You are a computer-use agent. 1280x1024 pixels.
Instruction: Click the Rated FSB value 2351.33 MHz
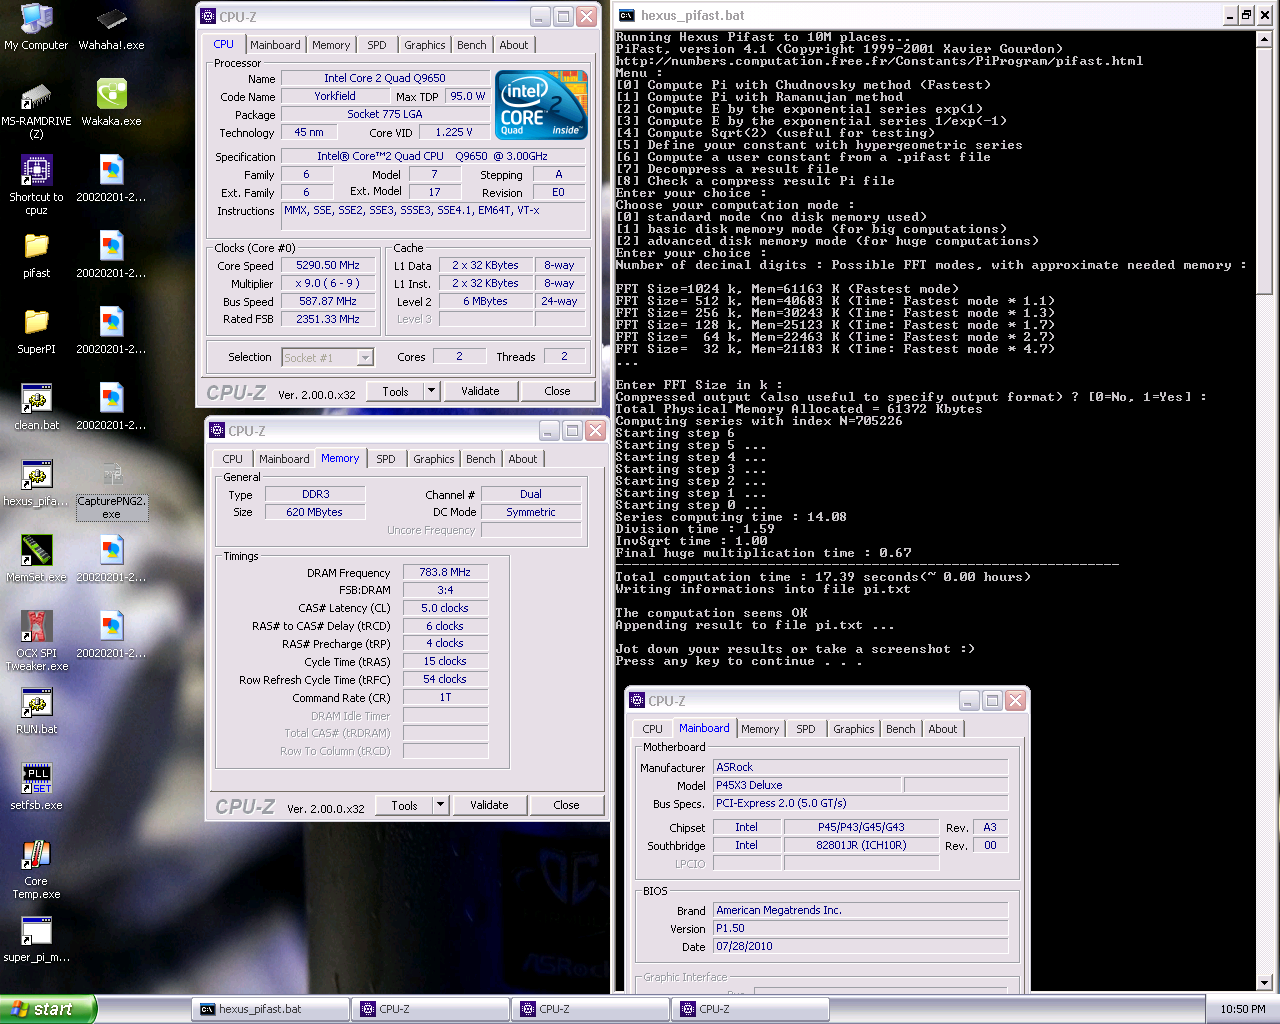coord(328,319)
